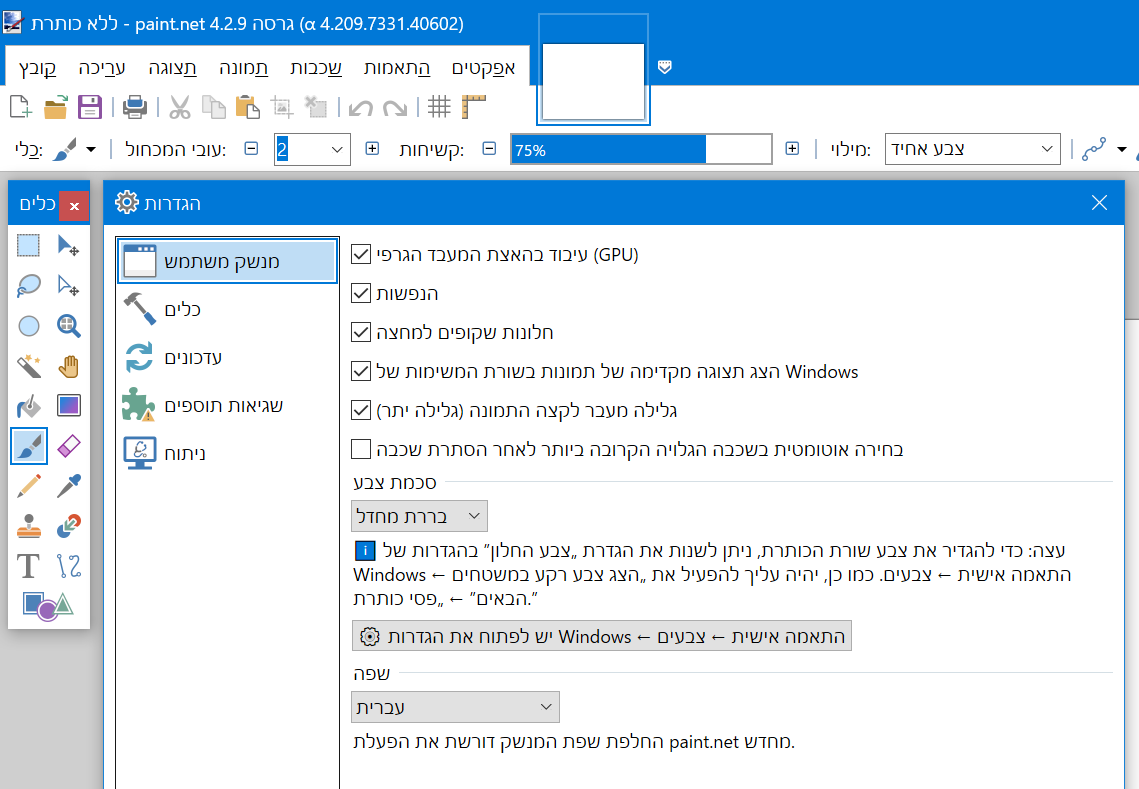This screenshot has height=789, width=1139.
Task: Select the Pan hand tool
Action: [68, 365]
